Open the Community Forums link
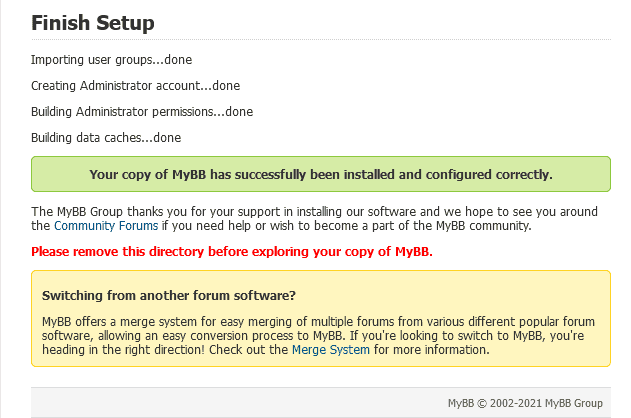631x418 pixels. [x=106, y=226]
